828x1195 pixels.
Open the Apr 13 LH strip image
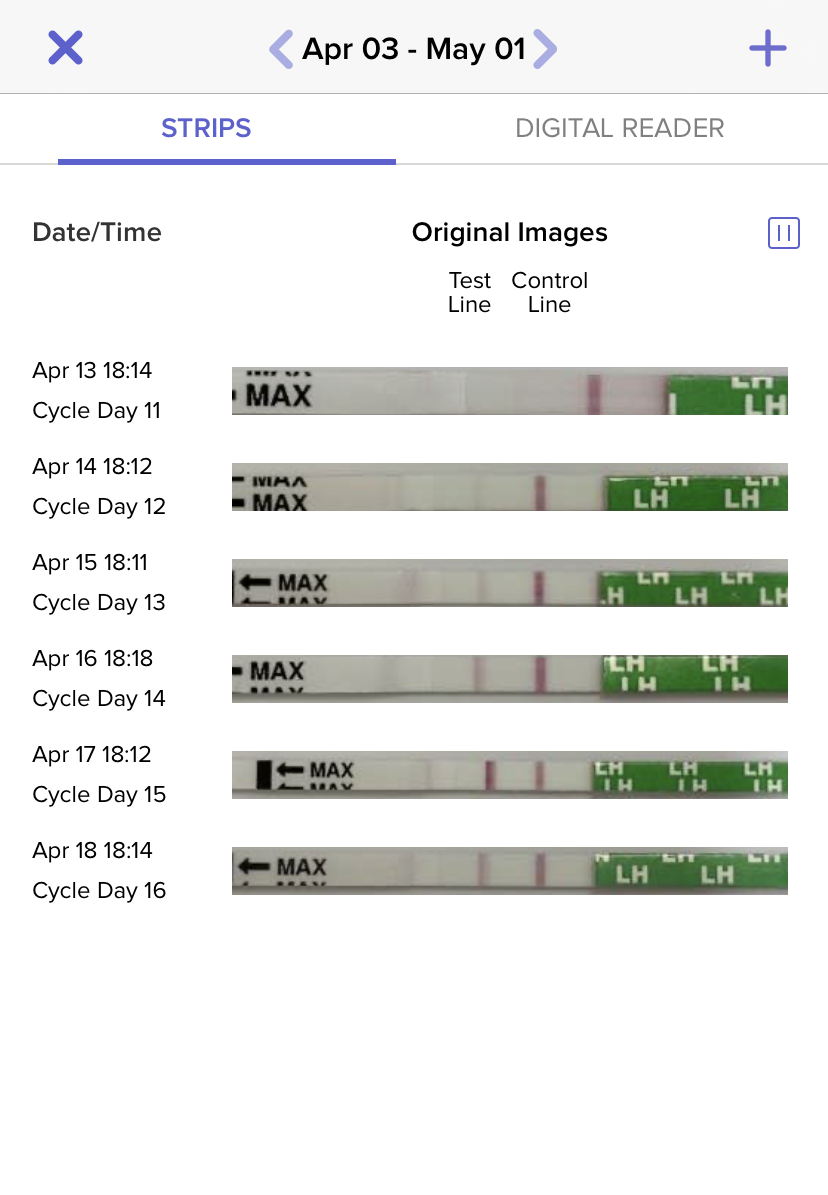coord(509,391)
